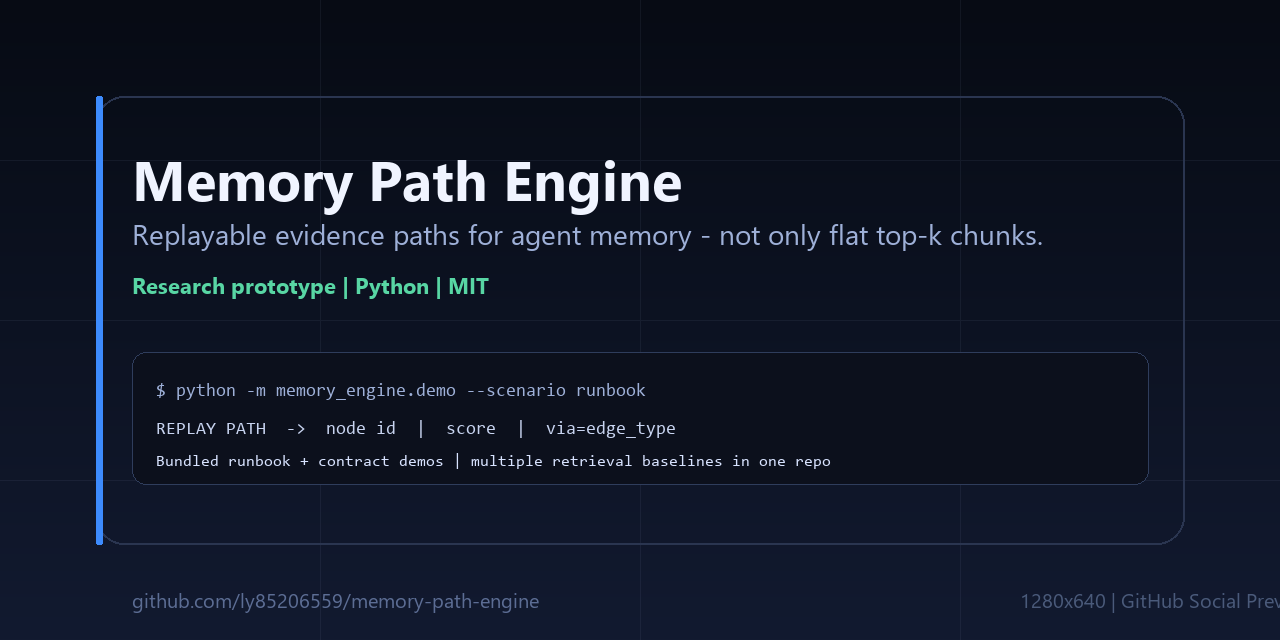Select the edge_type token in terminal

(x=632, y=428)
